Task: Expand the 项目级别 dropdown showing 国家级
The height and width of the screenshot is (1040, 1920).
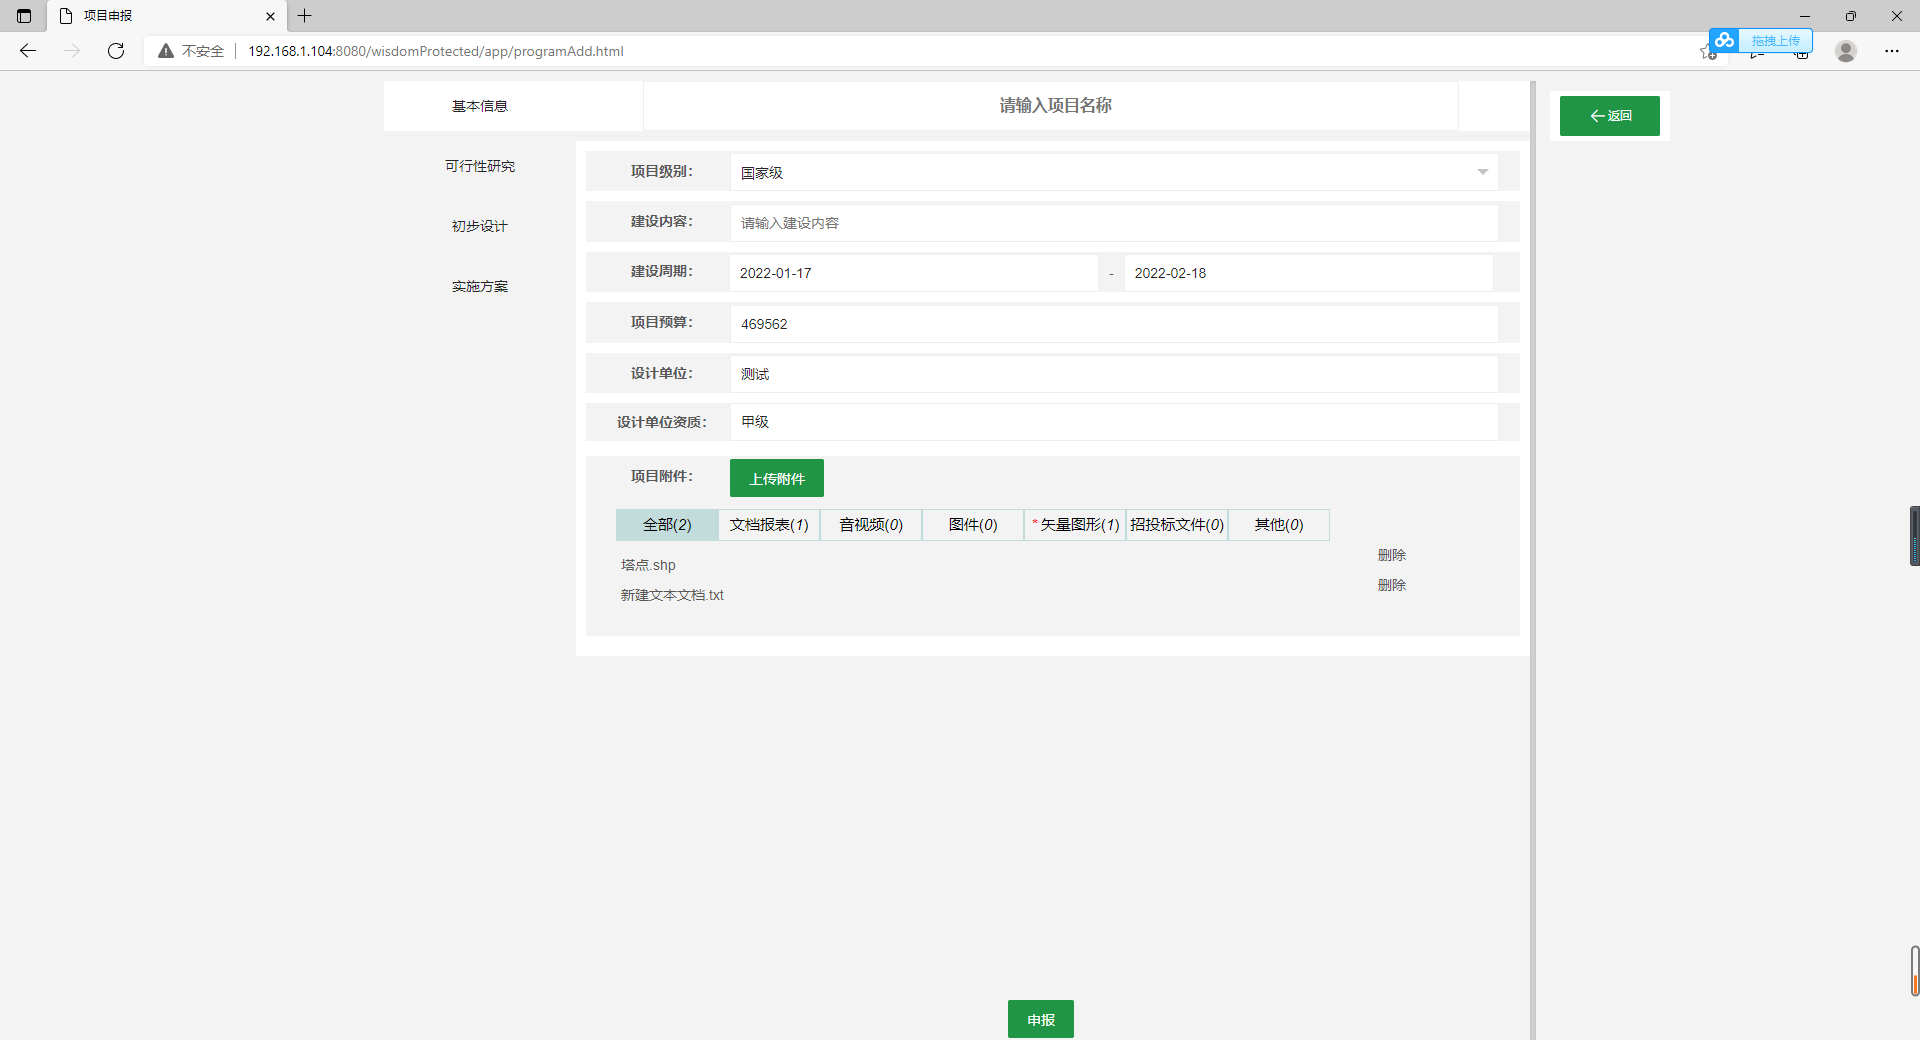Action: pos(1113,172)
